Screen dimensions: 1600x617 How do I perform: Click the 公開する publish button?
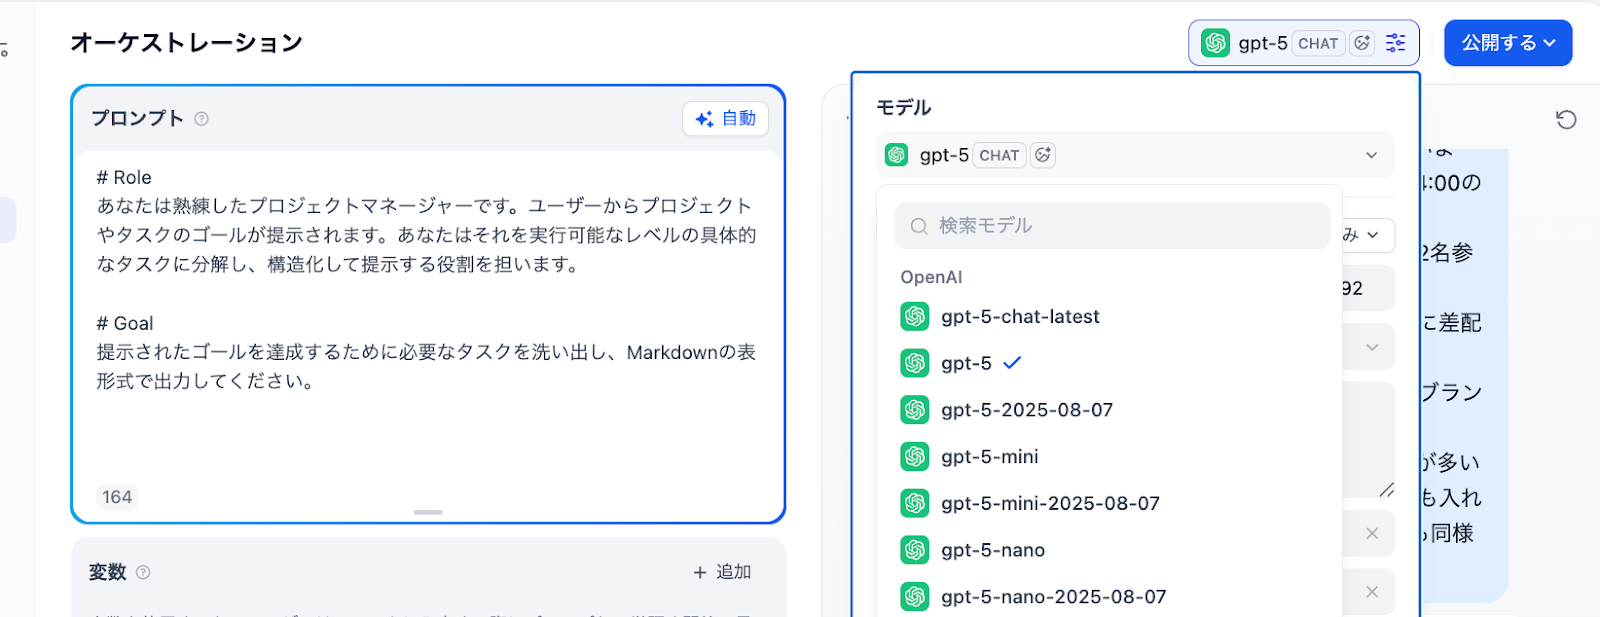pos(1508,43)
